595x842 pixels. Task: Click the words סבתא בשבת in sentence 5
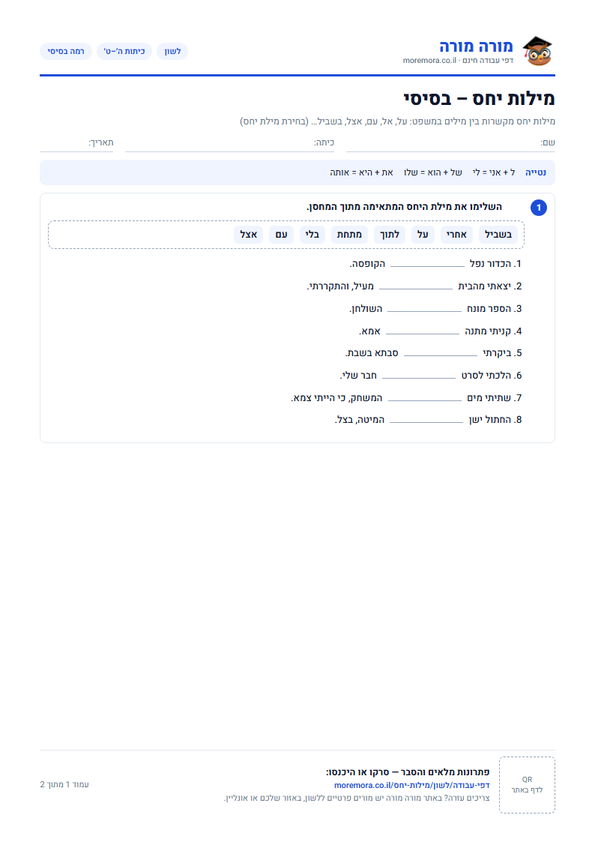[x=372, y=353]
